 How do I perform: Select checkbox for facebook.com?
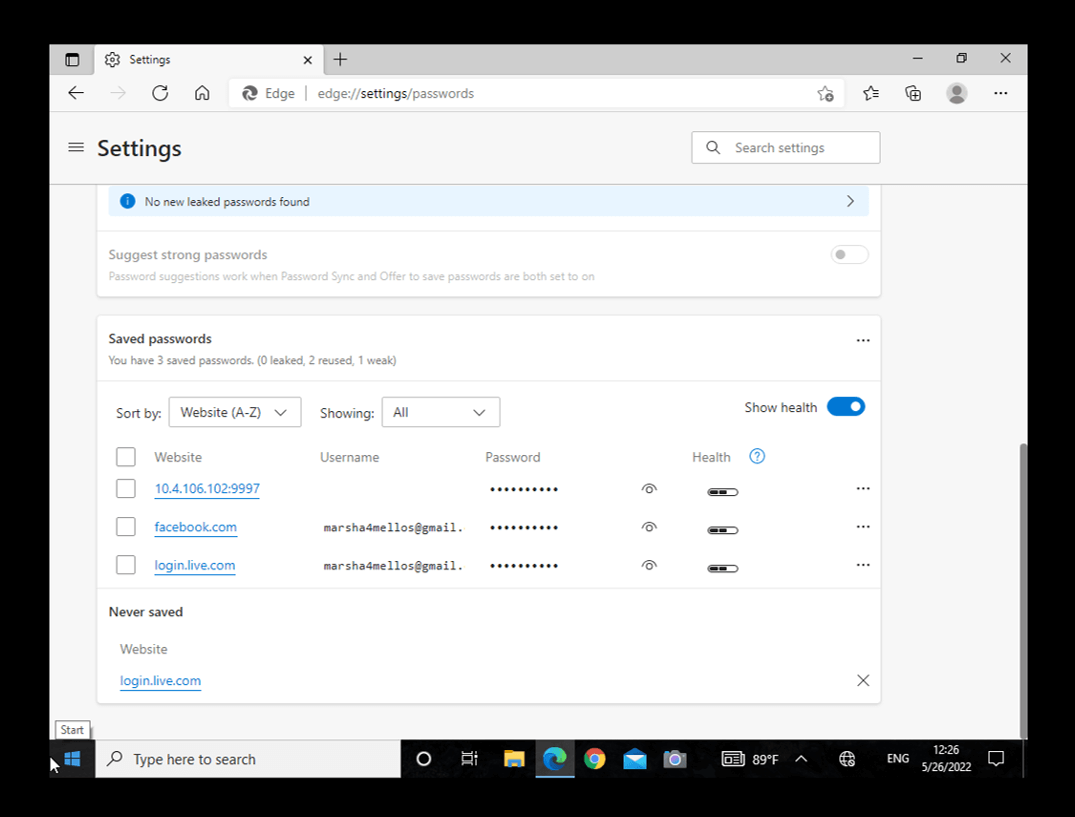(125, 527)
